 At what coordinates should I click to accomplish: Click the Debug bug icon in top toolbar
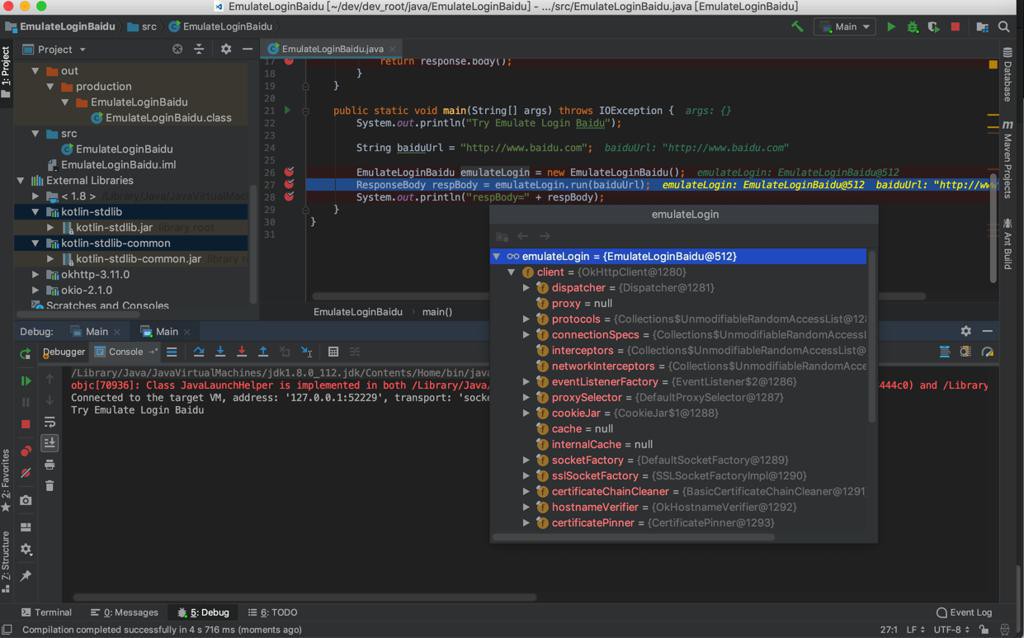pos(912,27)
